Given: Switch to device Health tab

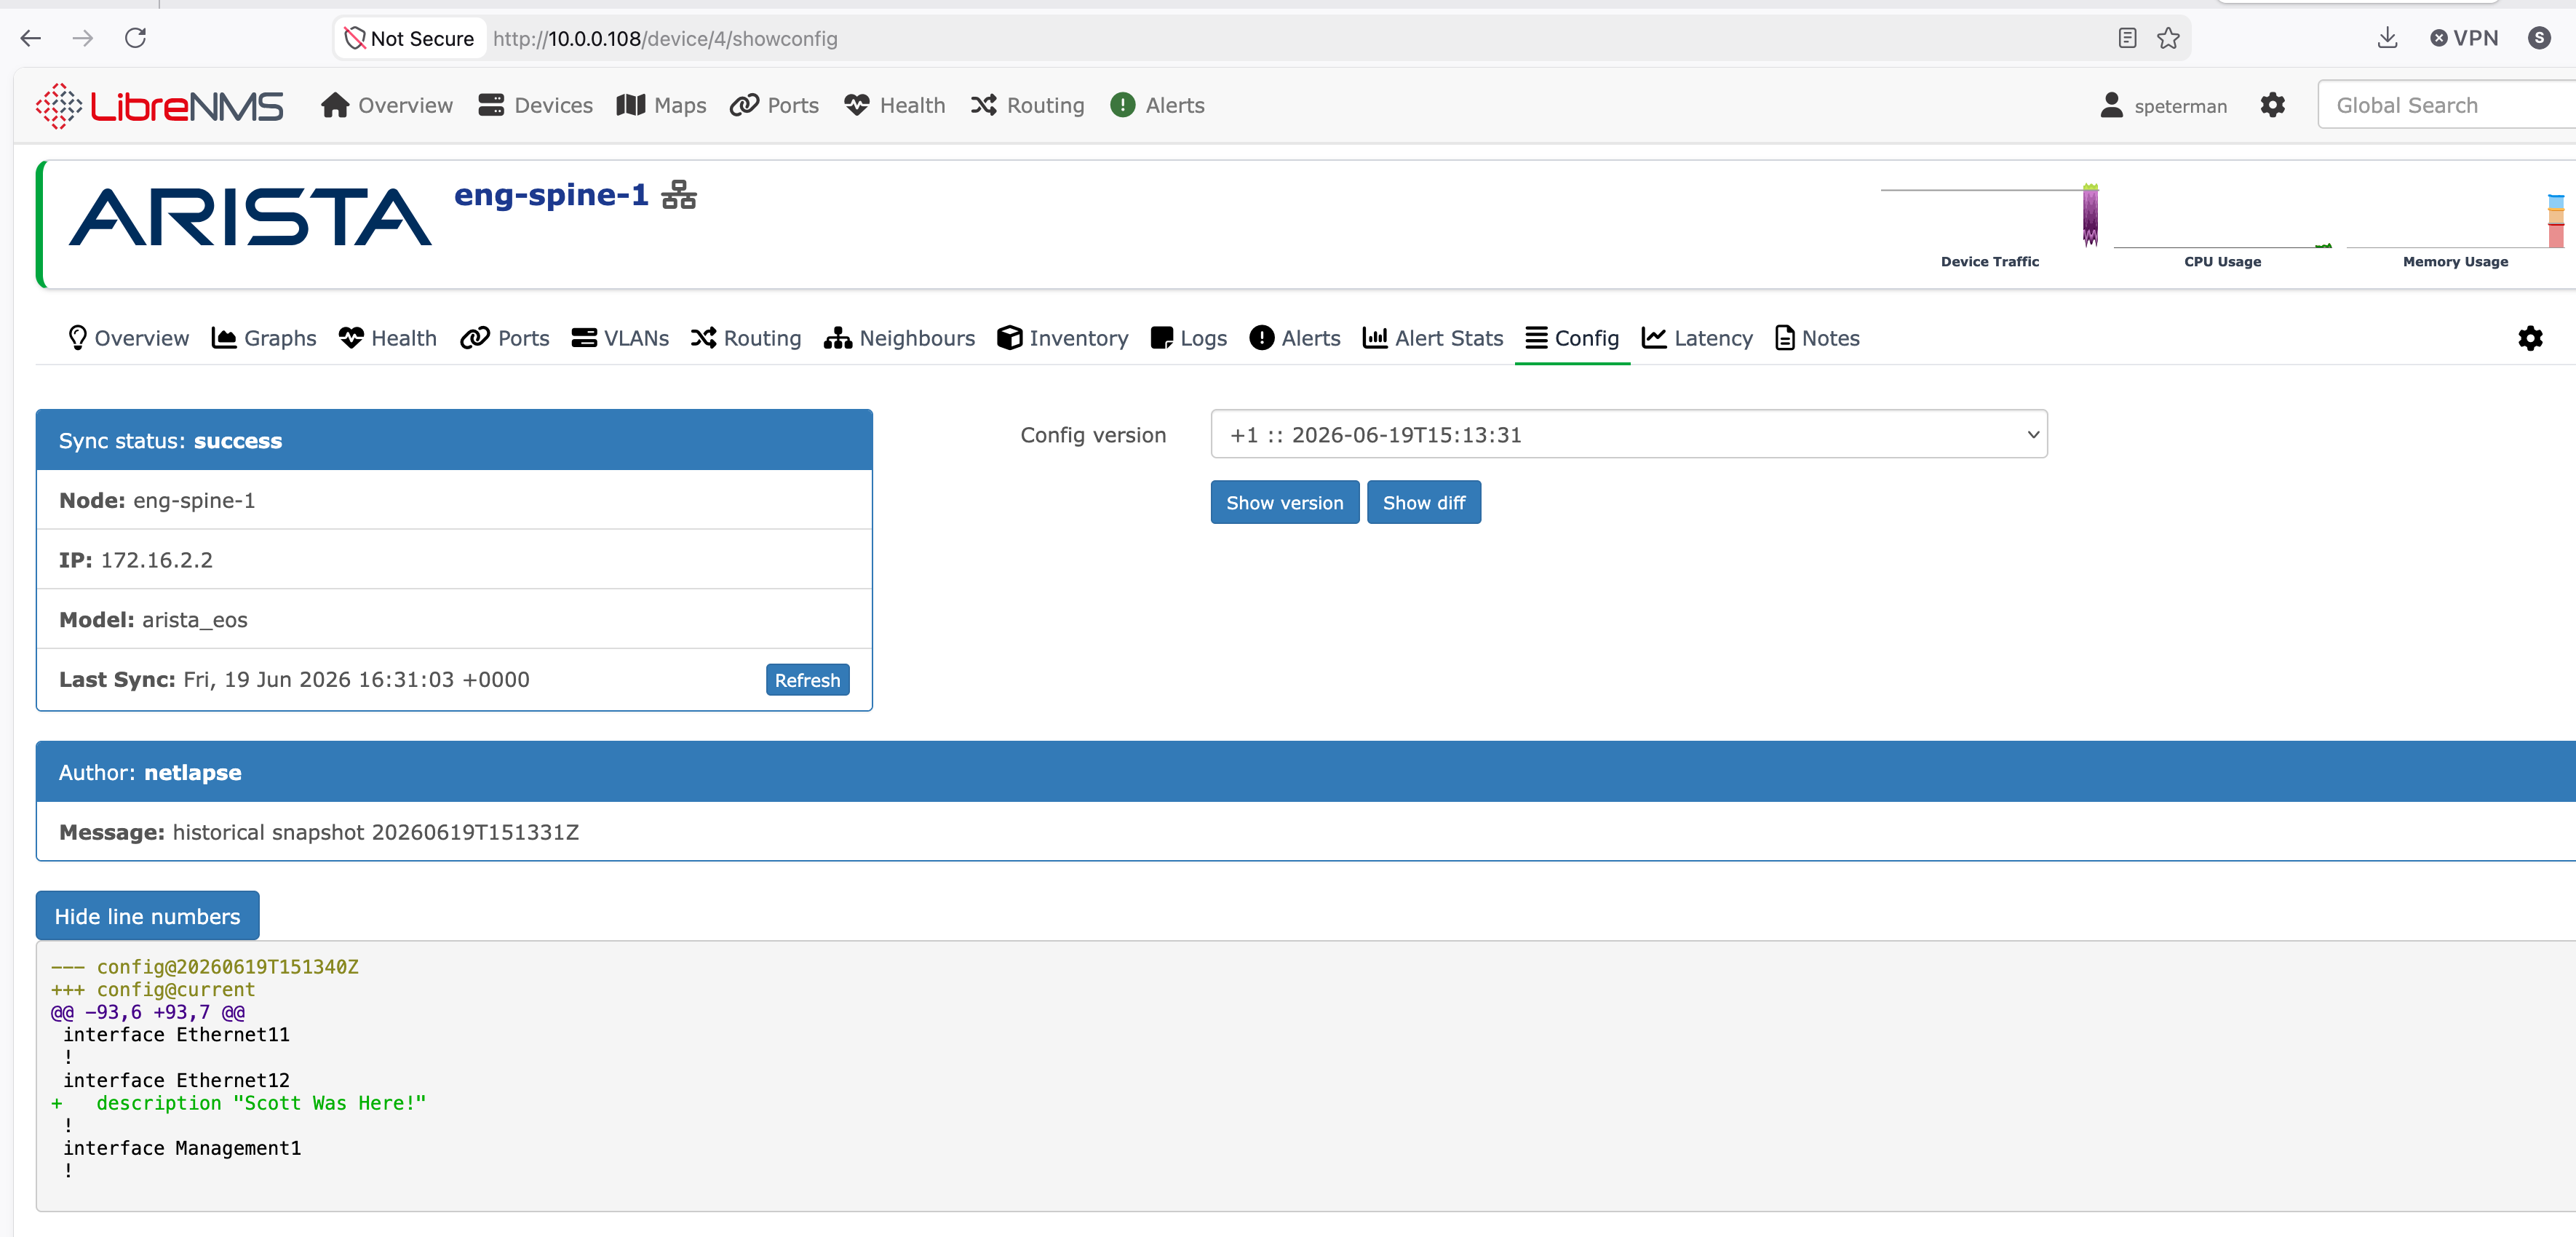Looking at the screenshot, I should tap(388, 338).
